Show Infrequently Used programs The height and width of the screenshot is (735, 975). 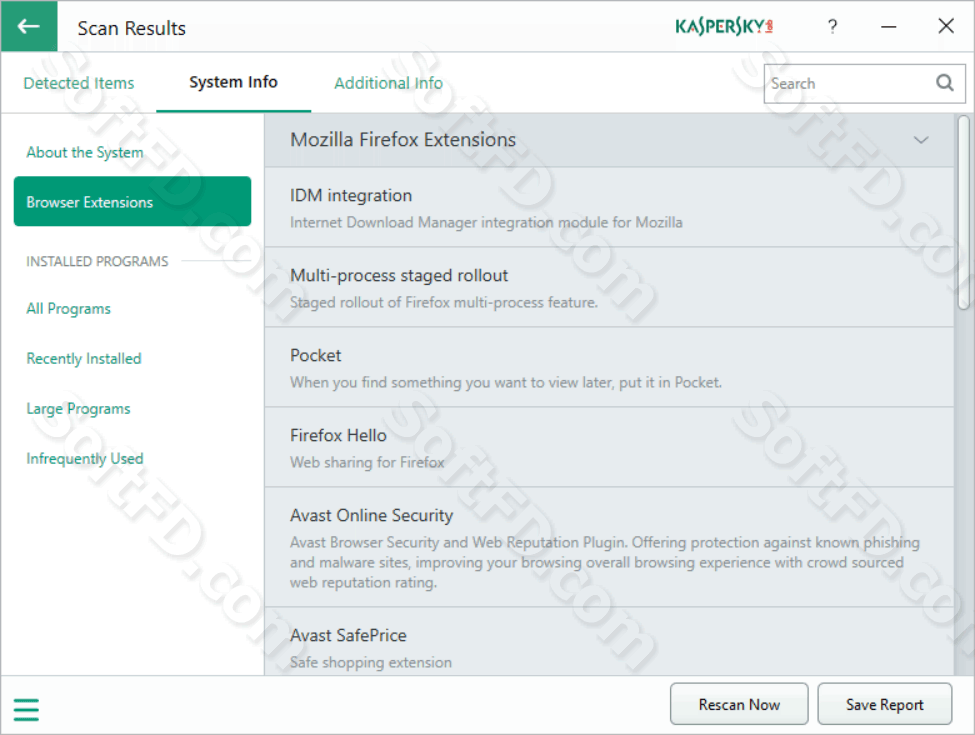coord(85,458)
